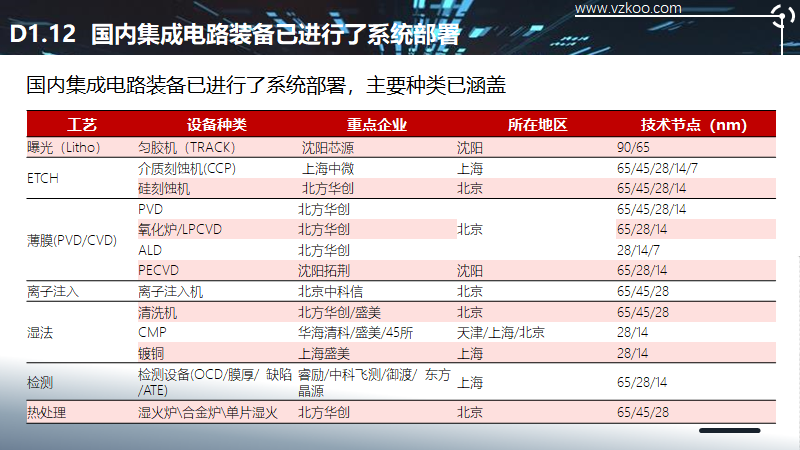Select the 北方华创/盛美 company cell
Screen dimensions: 800x450
(339, 312)
